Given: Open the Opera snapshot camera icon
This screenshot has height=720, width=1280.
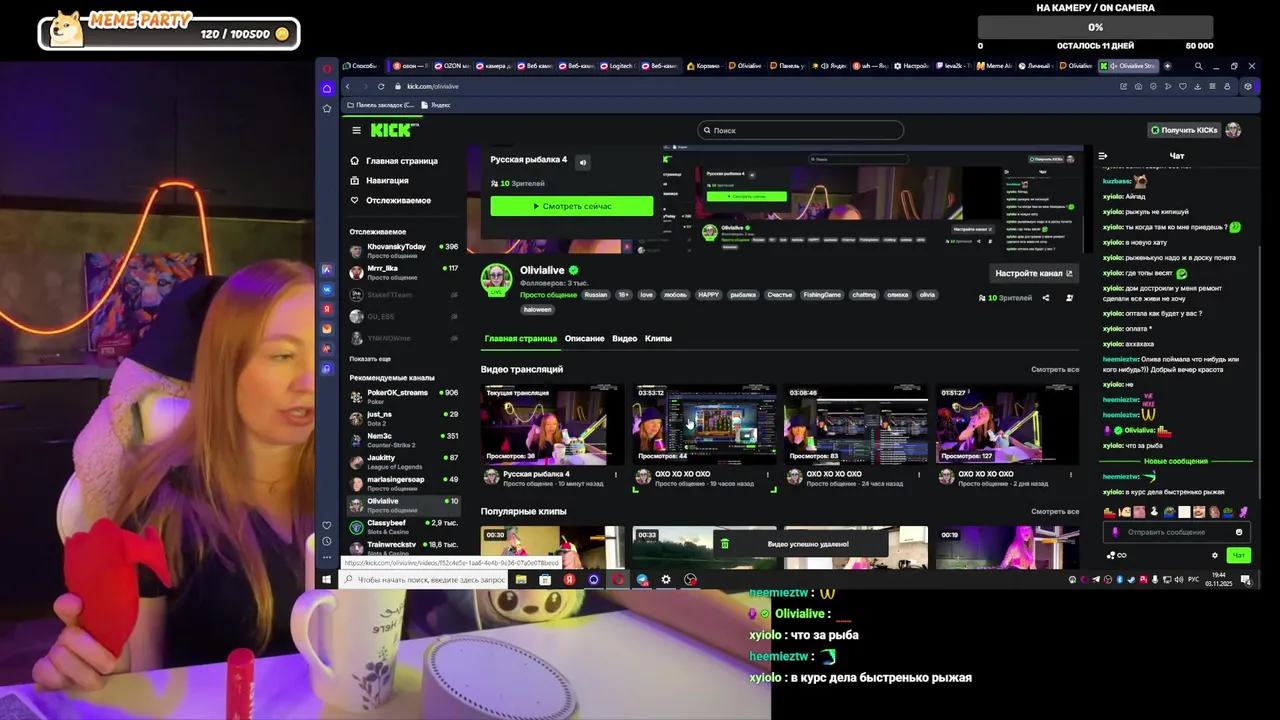Looking at the screenshot, I should (x=1138, y=86).
